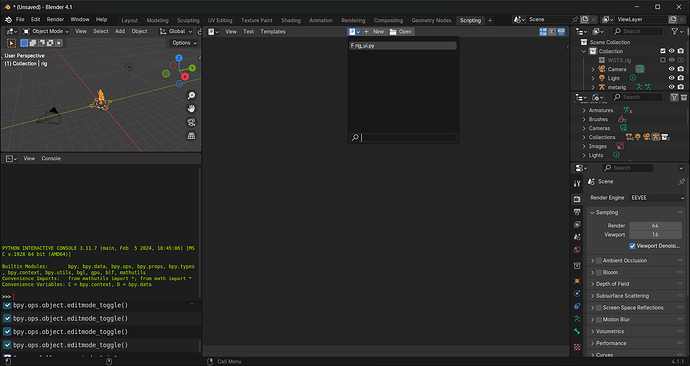Open the Scene properties tab
The image size is (690, 366).
[x=577, y=237]
